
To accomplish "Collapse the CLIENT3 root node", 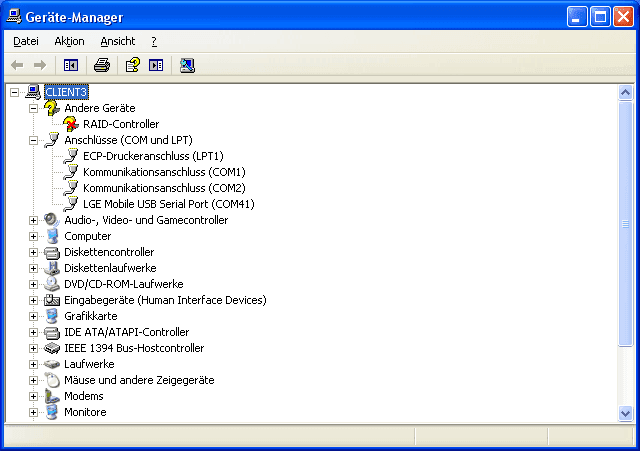I will coord(14,92).
